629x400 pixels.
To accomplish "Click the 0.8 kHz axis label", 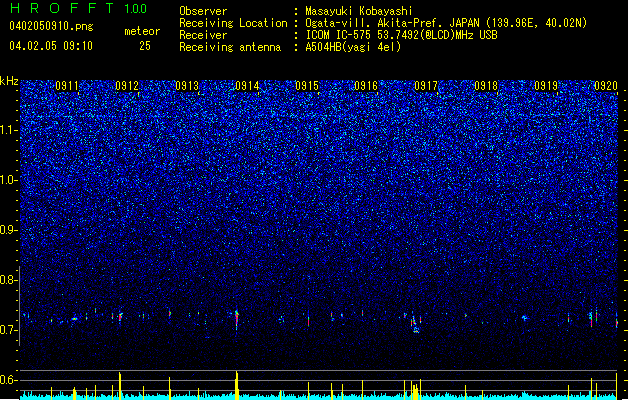I will click(9, 280).
